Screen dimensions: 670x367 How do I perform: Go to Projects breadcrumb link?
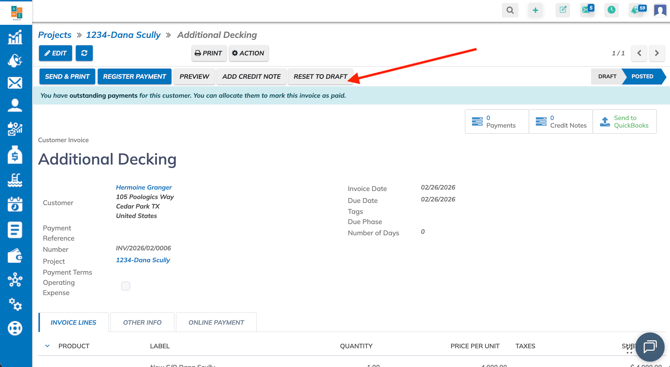[x=55, y=35]
